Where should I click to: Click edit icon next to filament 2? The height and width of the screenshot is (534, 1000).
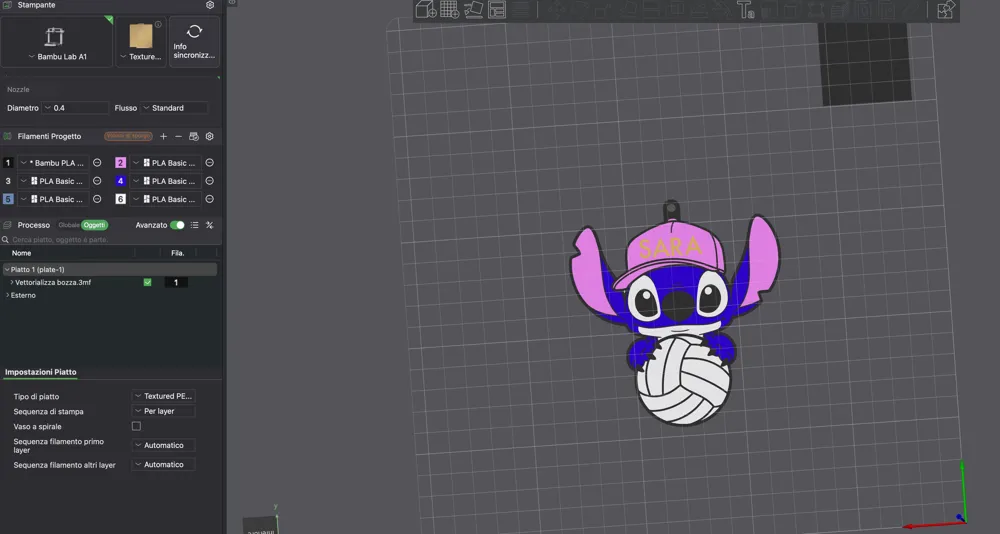point(209,163)
